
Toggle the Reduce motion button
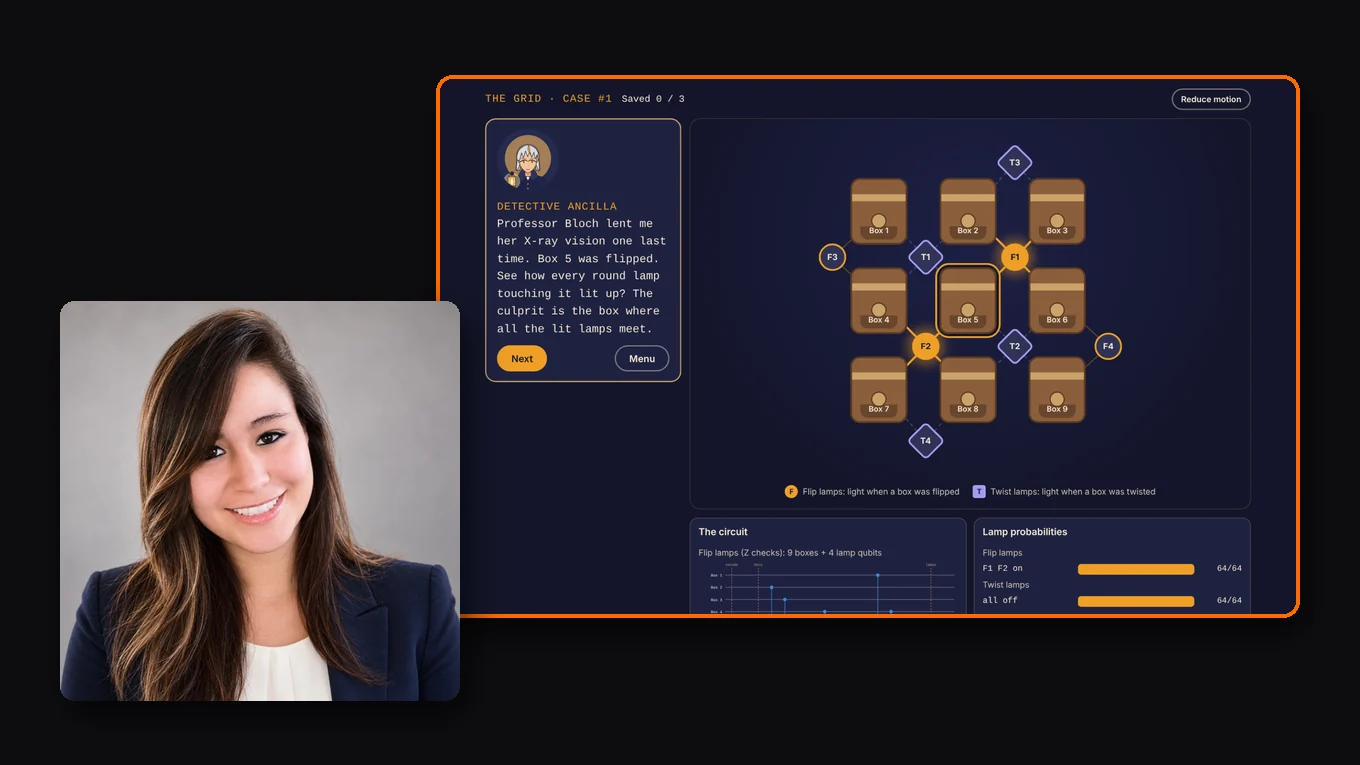pos(1211,99)
